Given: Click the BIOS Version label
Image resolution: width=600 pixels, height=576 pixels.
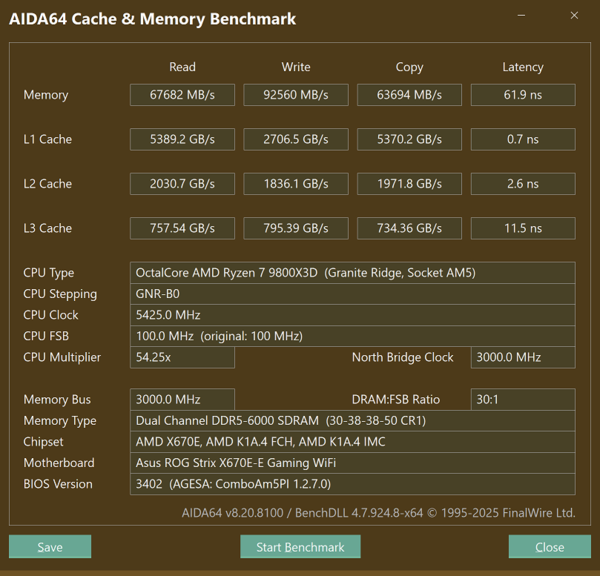Looking at the screenshot, I should click(x=58, y=484).
